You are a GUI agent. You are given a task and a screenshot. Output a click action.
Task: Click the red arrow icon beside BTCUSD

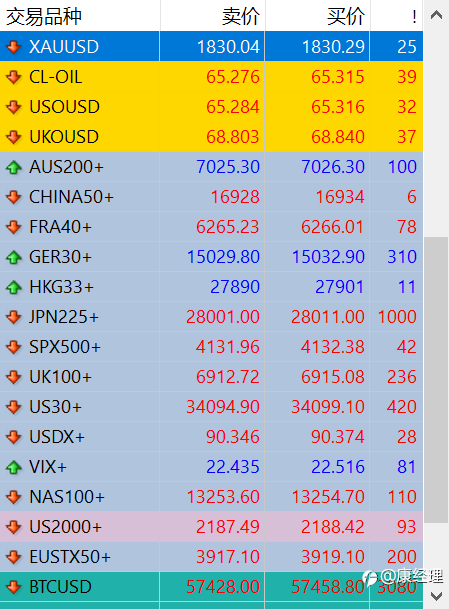click(14, 587)
